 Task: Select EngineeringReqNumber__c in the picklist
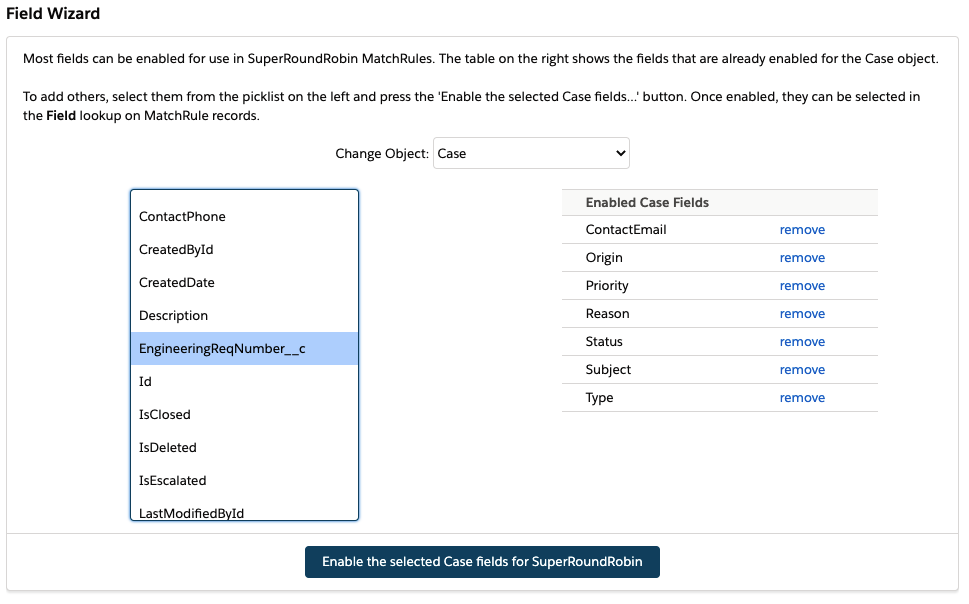pos(244,349)
